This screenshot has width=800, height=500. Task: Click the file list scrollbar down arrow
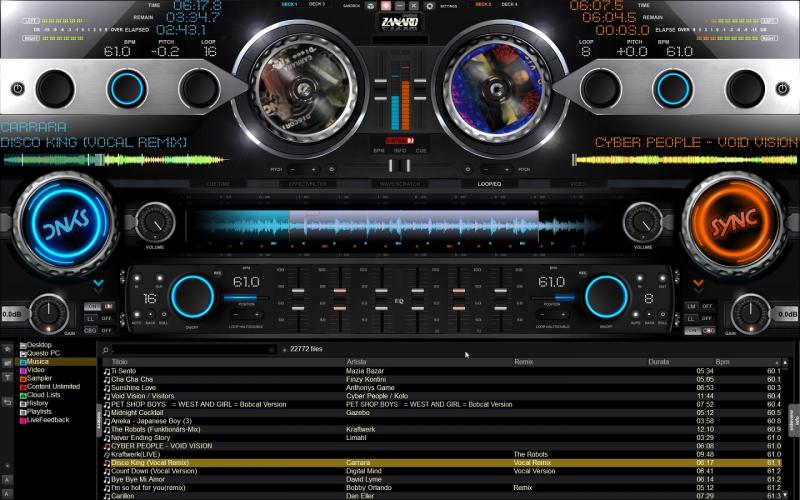click(x=785, y=495)
